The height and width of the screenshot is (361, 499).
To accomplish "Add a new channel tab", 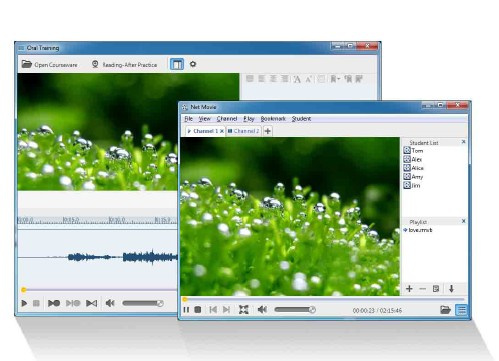I will (267, 131).
